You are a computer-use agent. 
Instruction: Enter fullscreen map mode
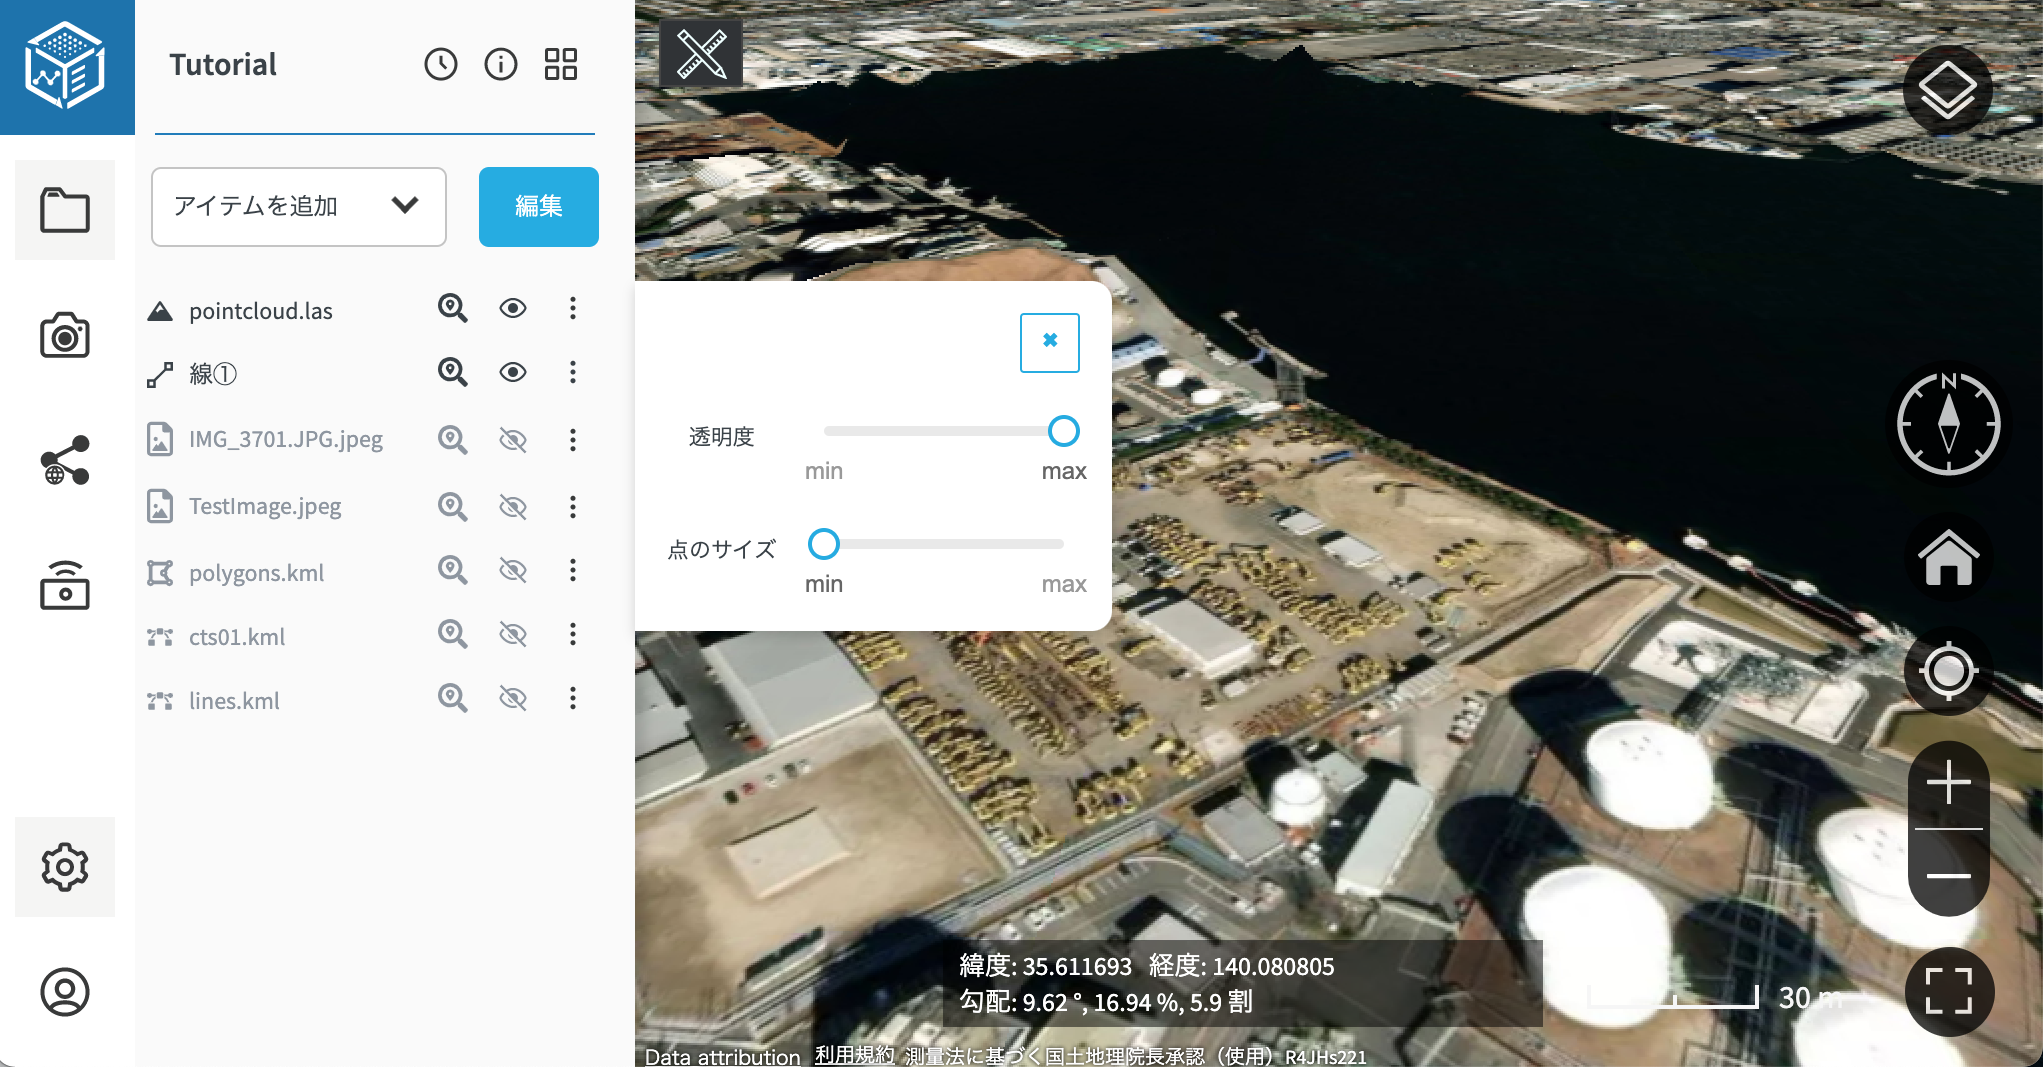(x=1948, y=991)
